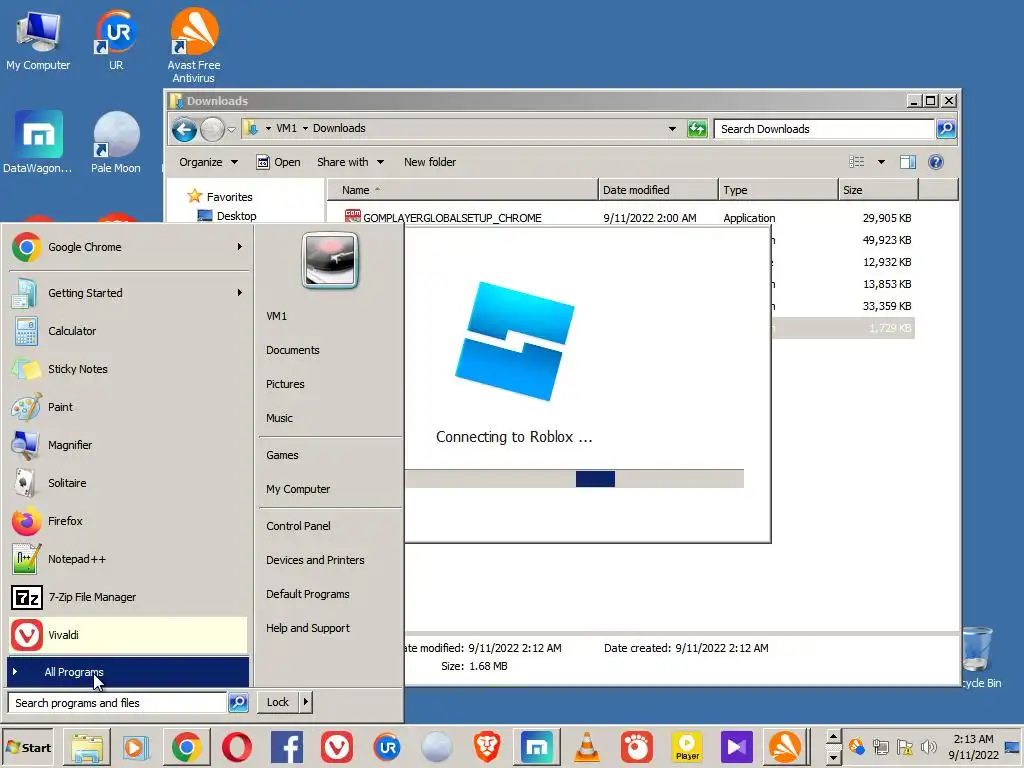
Task: Click the Windows Explorer folder taskbar icon
Action: coord(87,747)
